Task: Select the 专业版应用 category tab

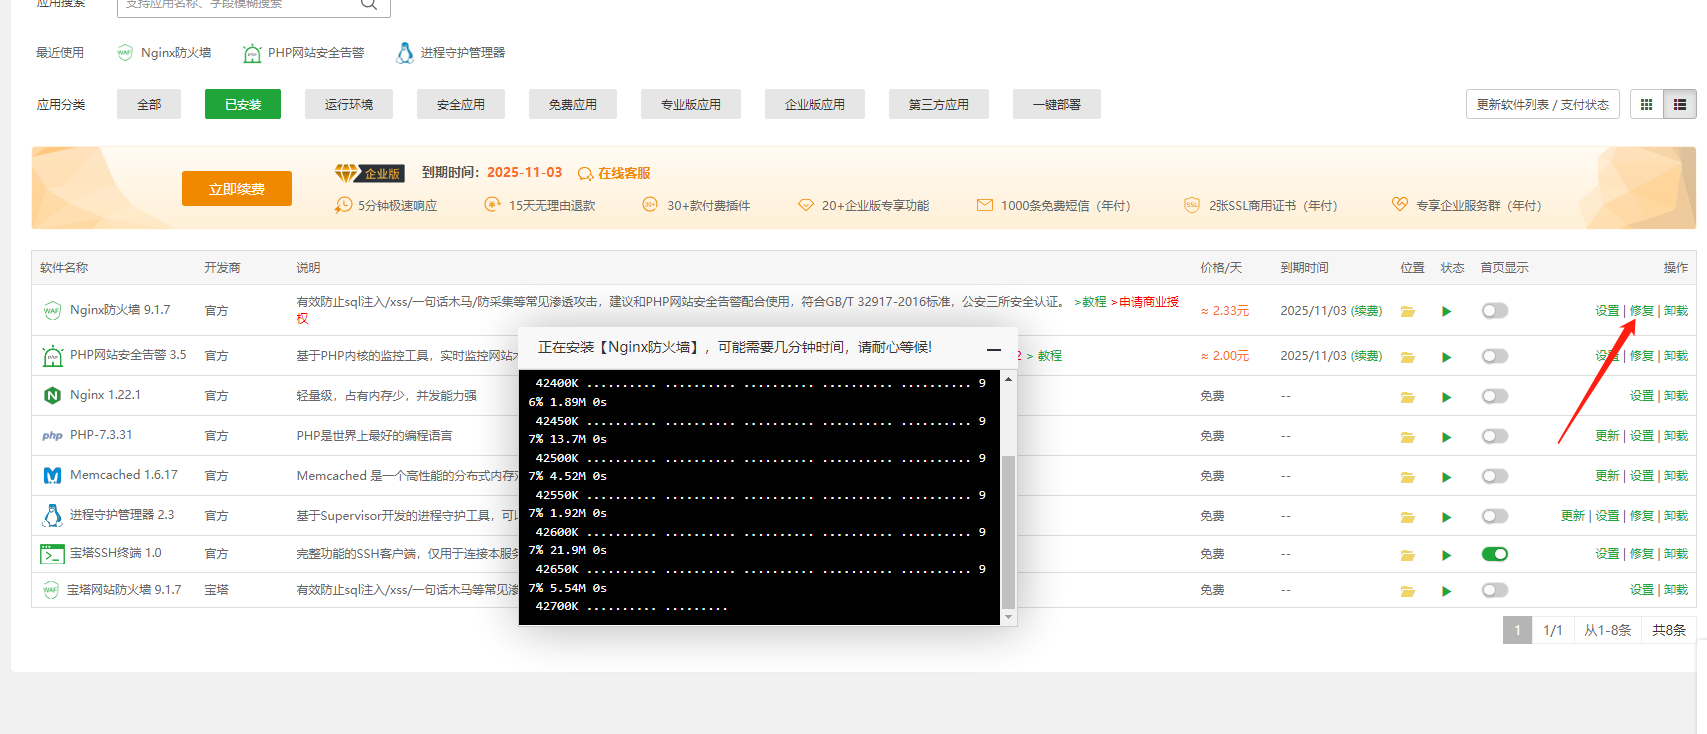Action: [691, 104]
